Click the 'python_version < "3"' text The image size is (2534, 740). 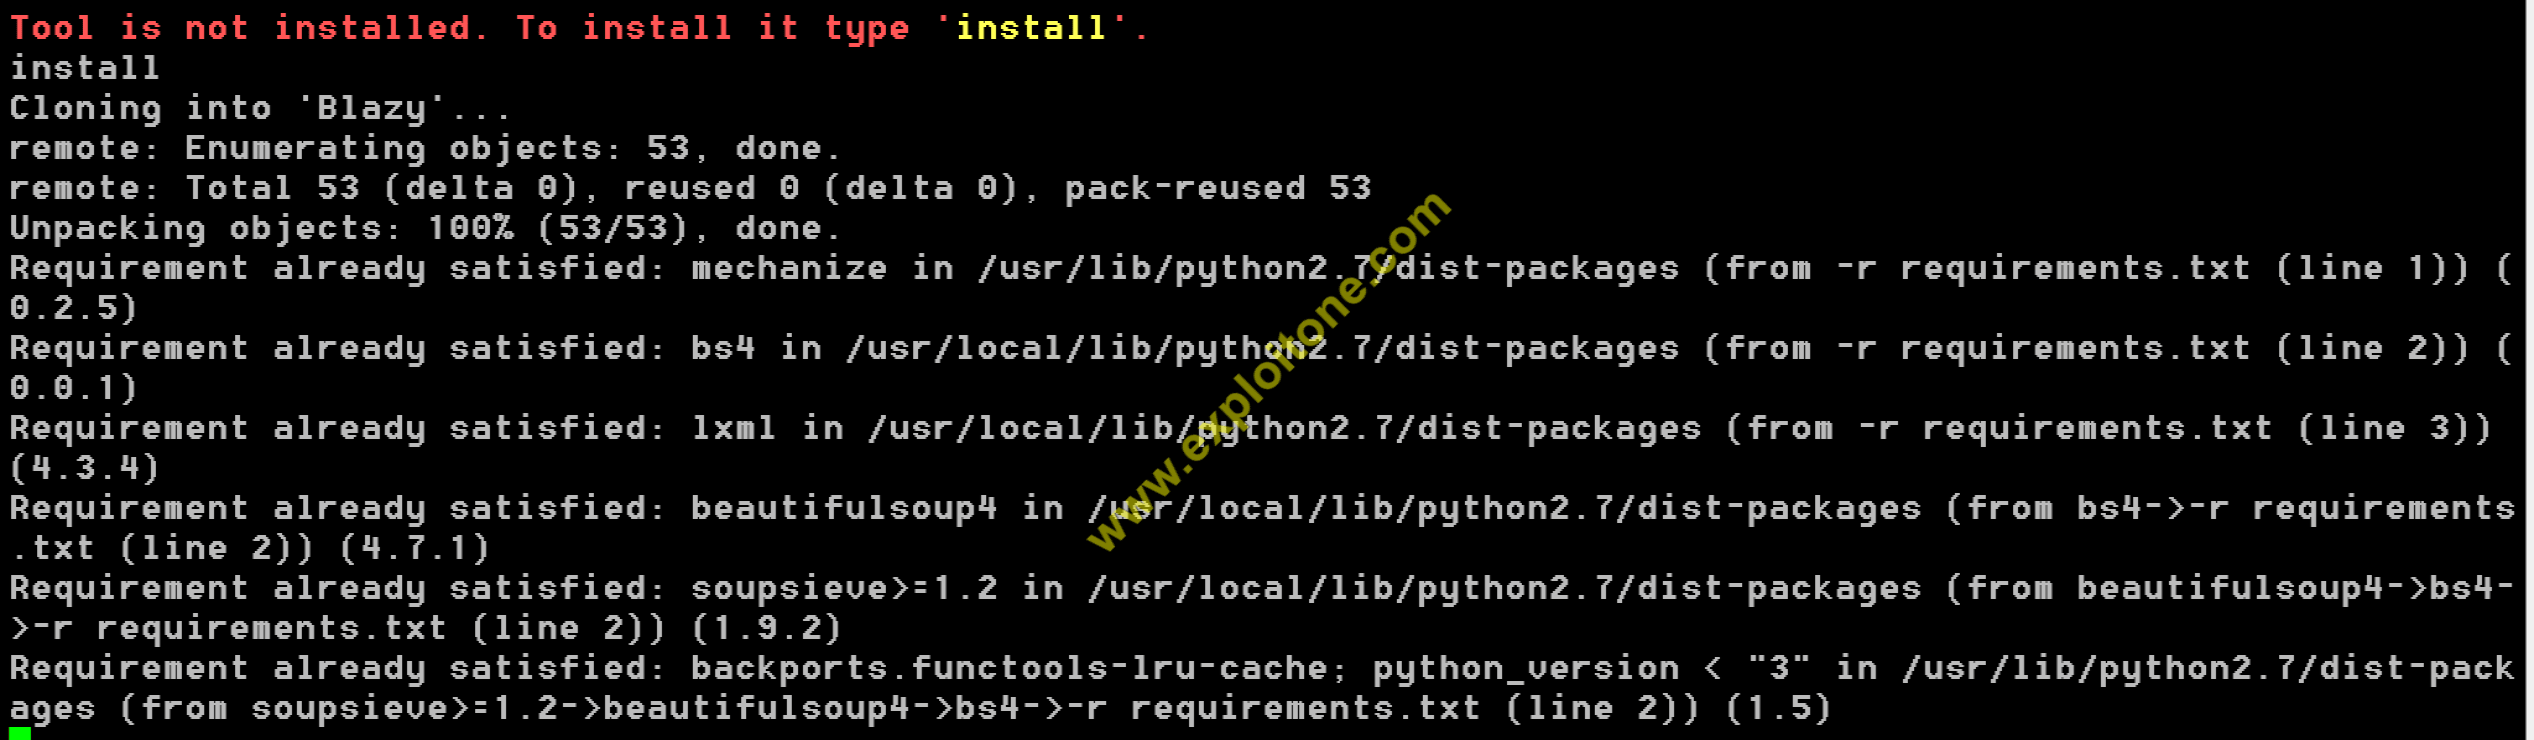click(1592, 668)
